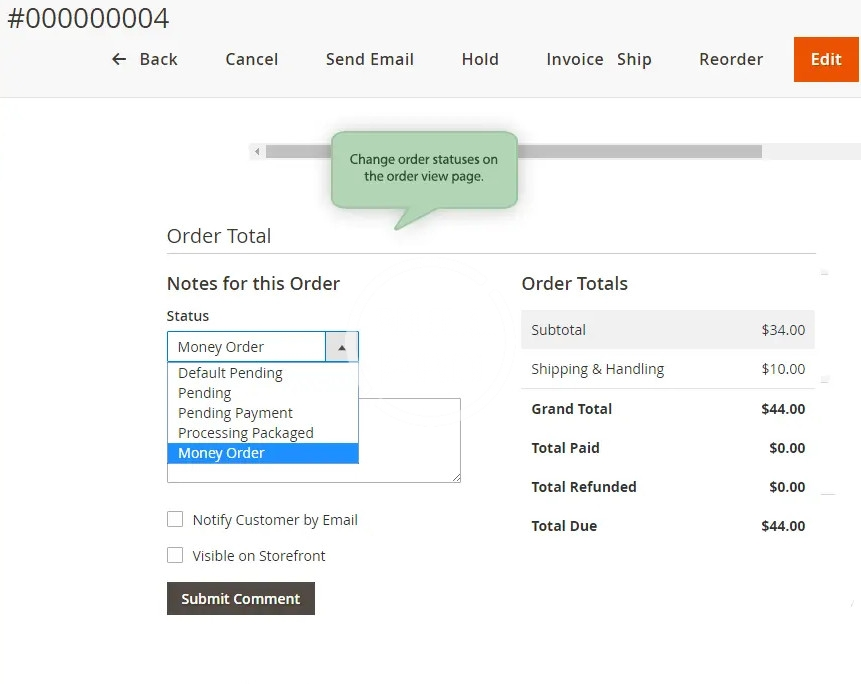The image size is (861, 684).
Task: Choose Pending in the status list
Action: 204,393
